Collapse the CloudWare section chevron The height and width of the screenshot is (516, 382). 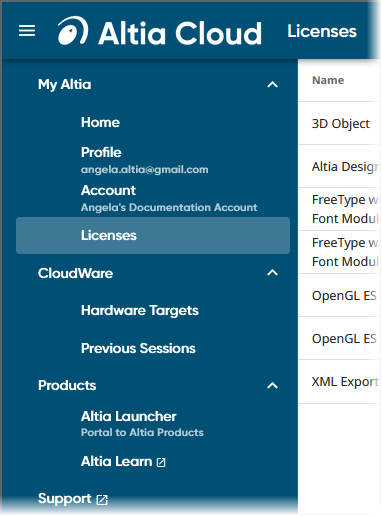[272, 273]
